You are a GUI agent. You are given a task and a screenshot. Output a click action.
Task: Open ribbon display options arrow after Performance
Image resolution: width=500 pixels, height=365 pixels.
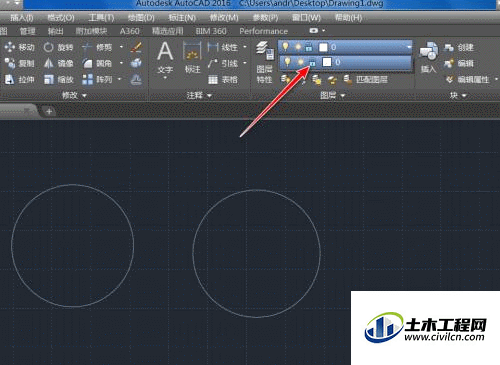pyautogui.click(x=323, y=31)
